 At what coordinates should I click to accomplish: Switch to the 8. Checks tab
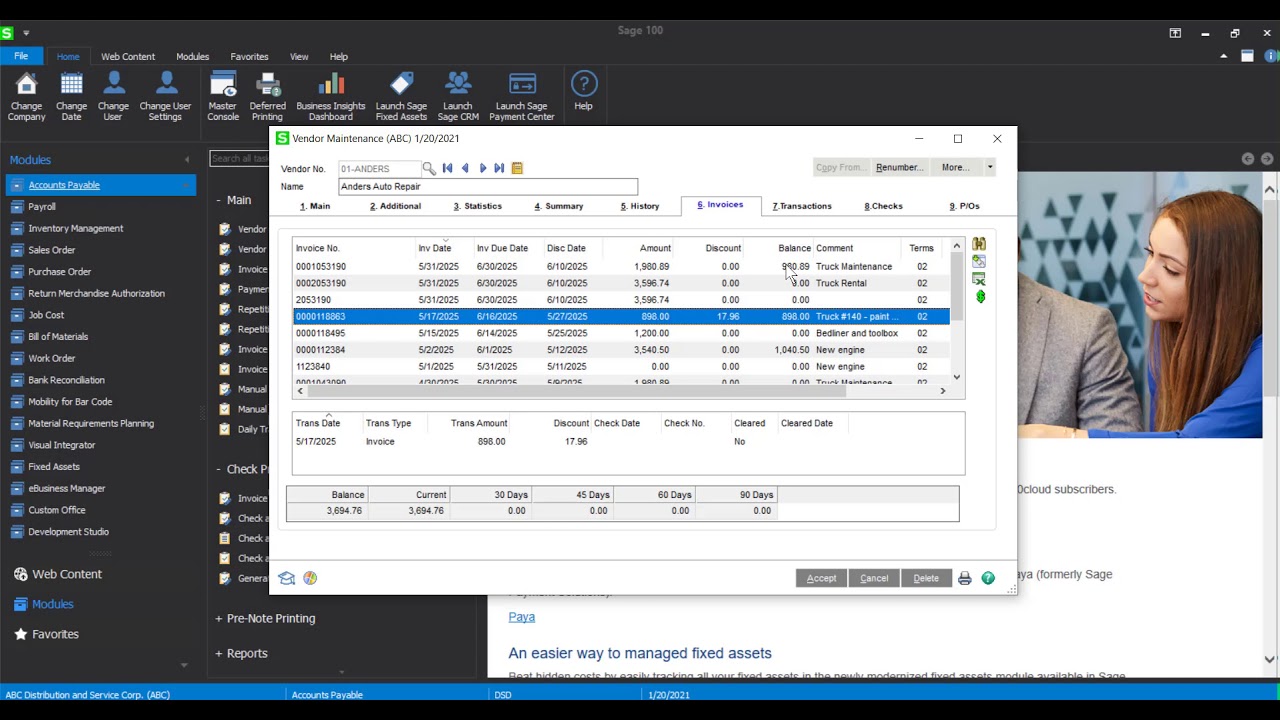(x=884, y=206)
